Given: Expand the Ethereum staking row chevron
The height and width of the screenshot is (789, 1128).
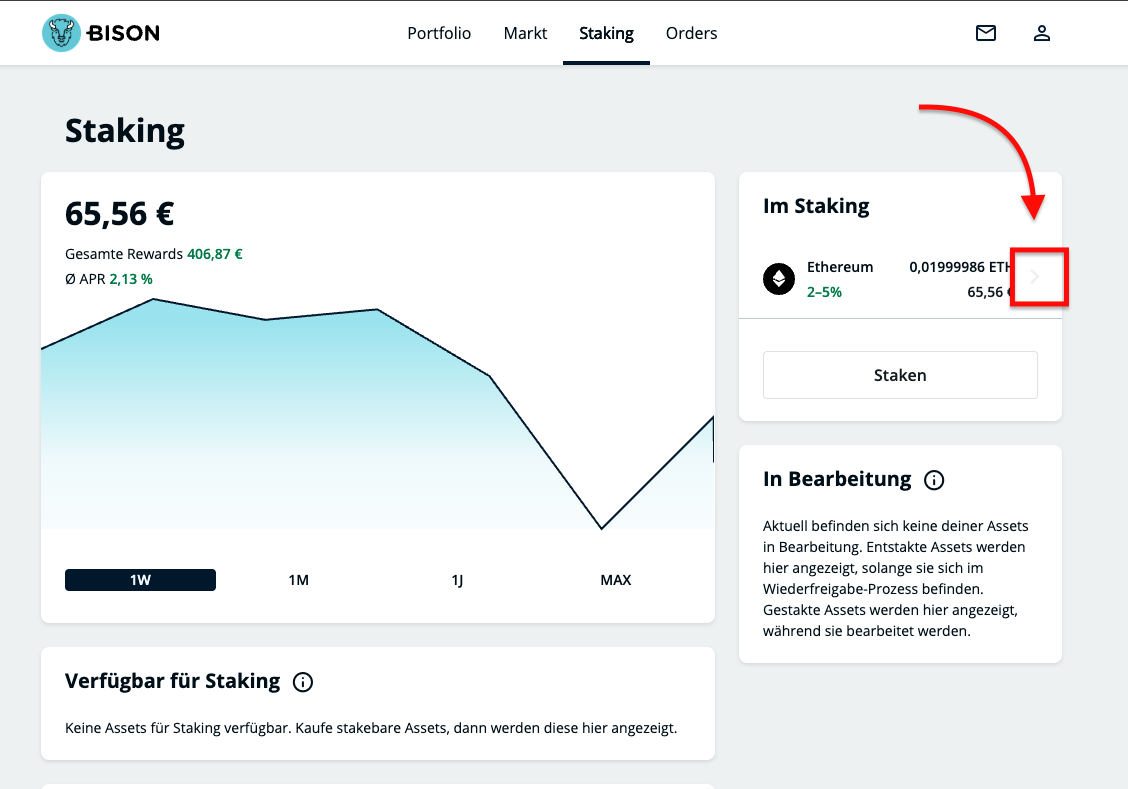Looking at the screenshot, I should pyautogui.click(x=1036, y=277).
